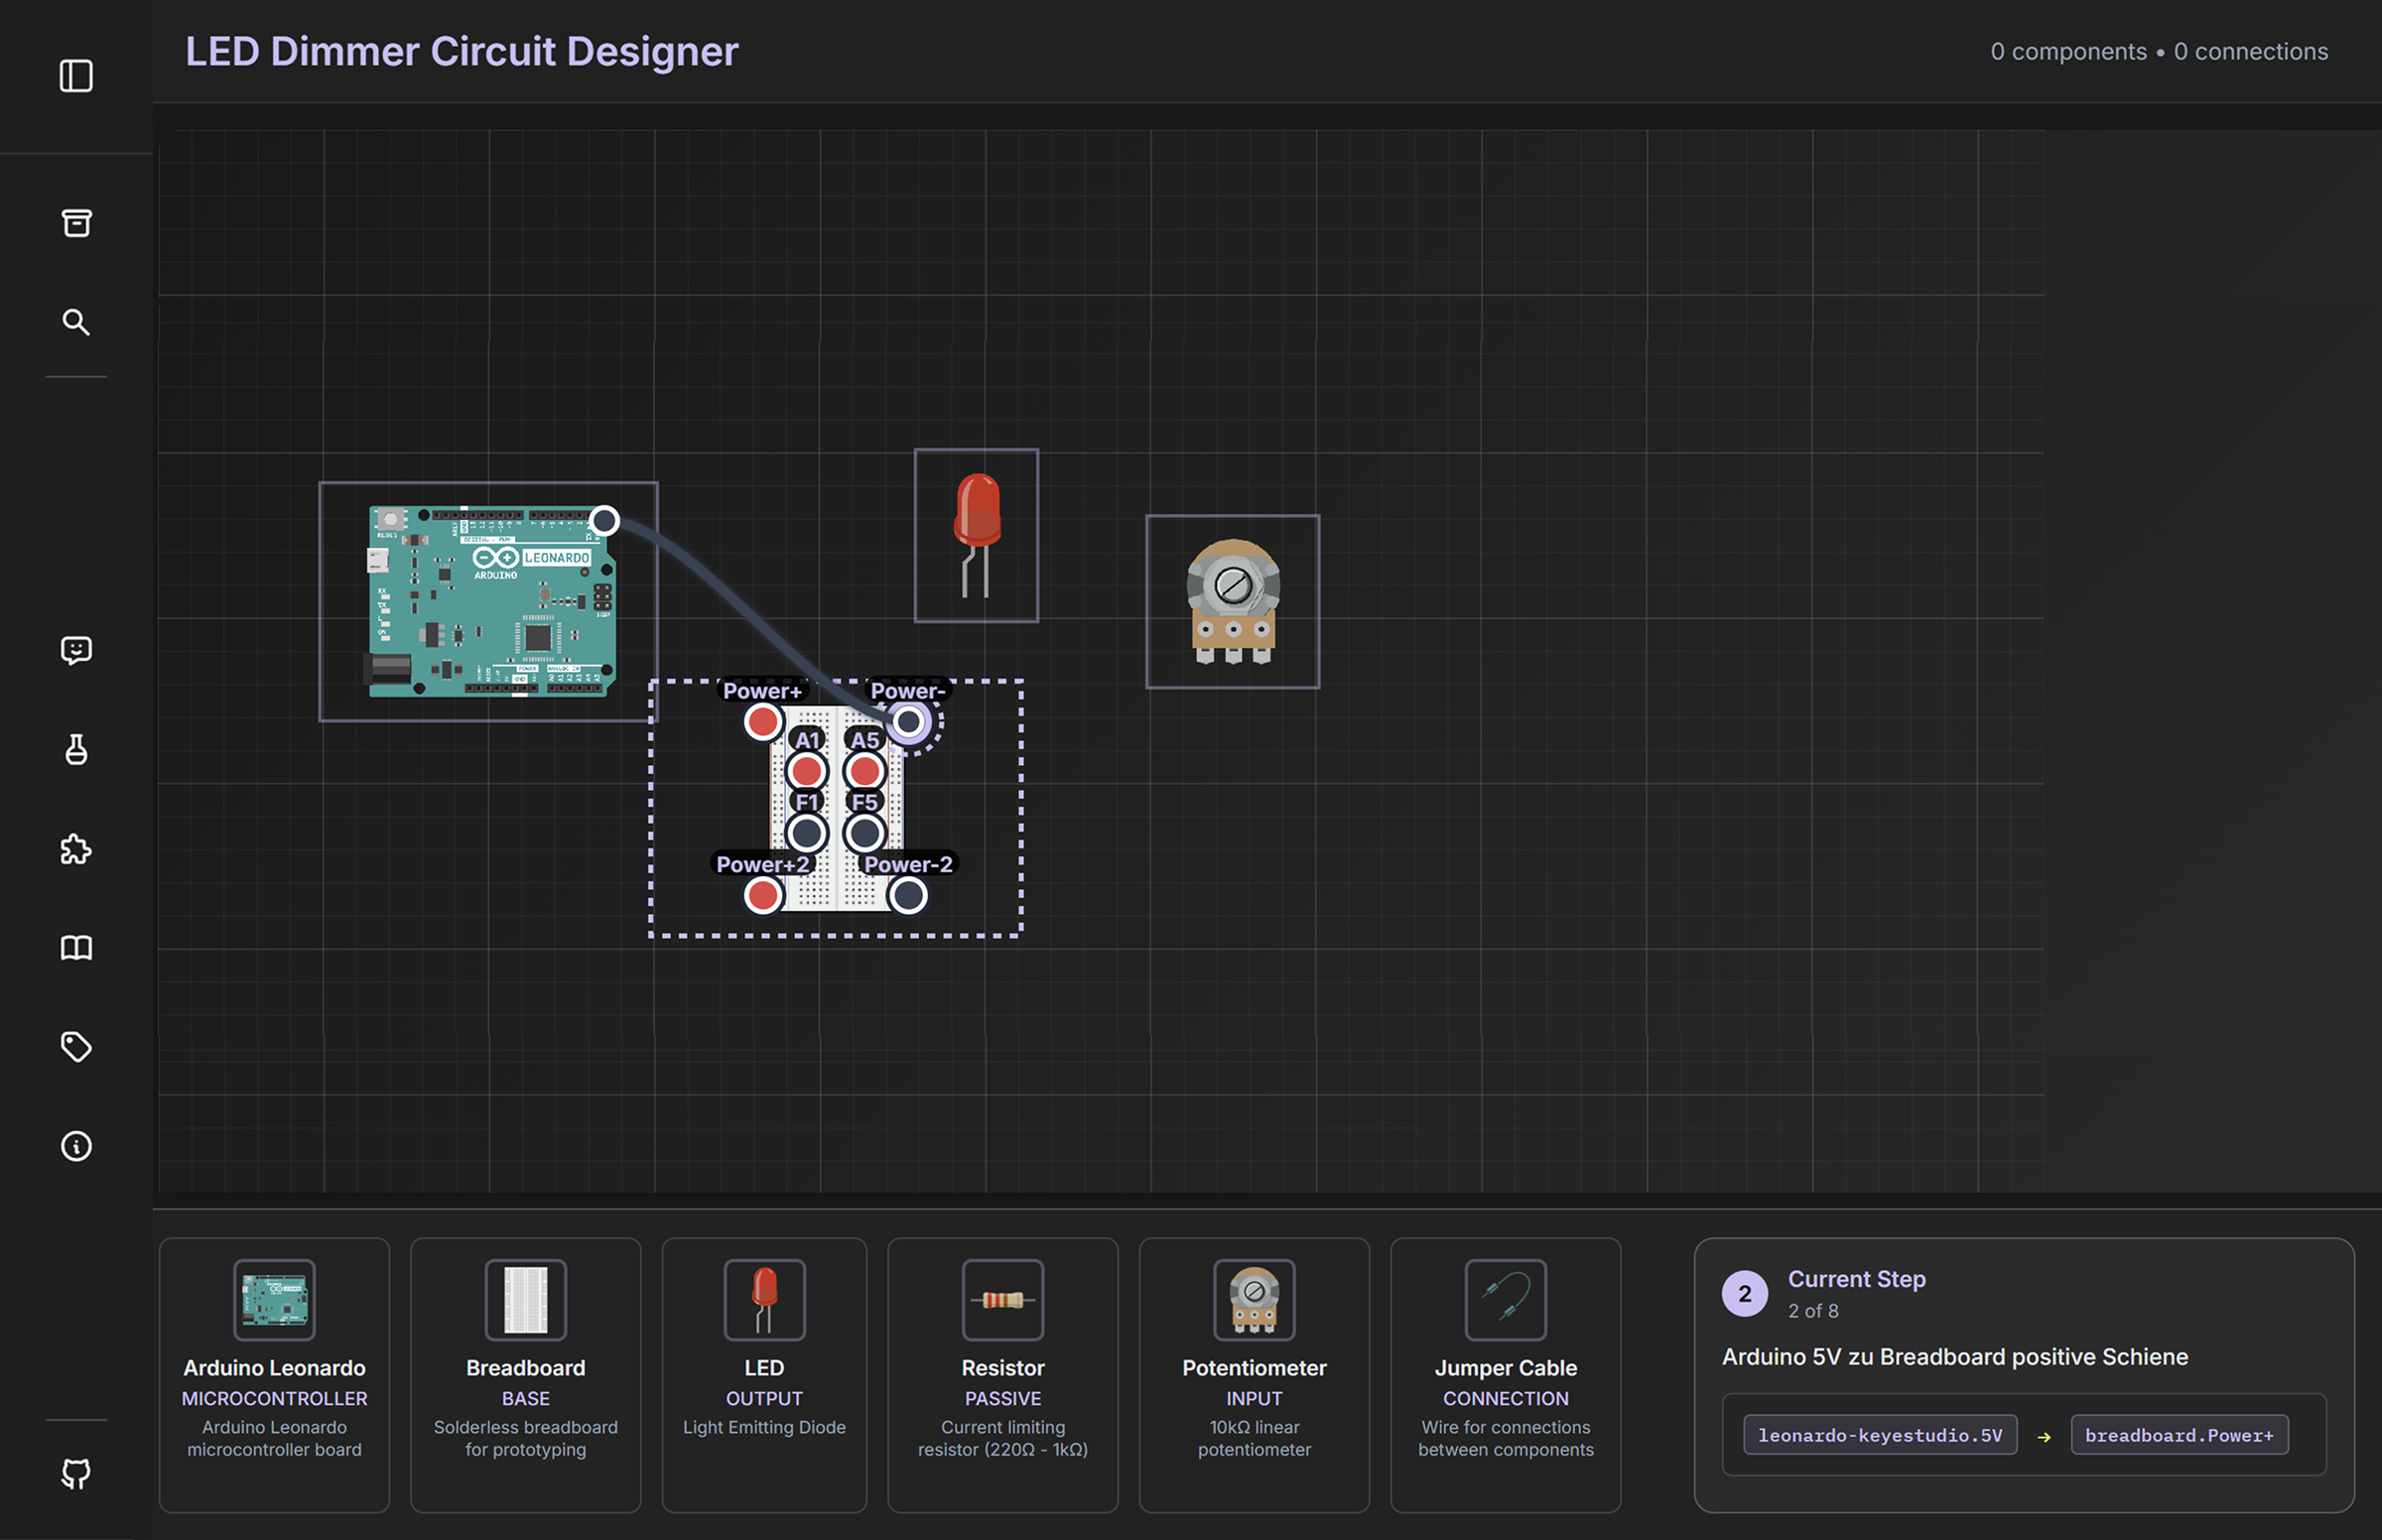Click the breadboard Power+ pin
The image size is (2382, 1540).
[763, 722]
